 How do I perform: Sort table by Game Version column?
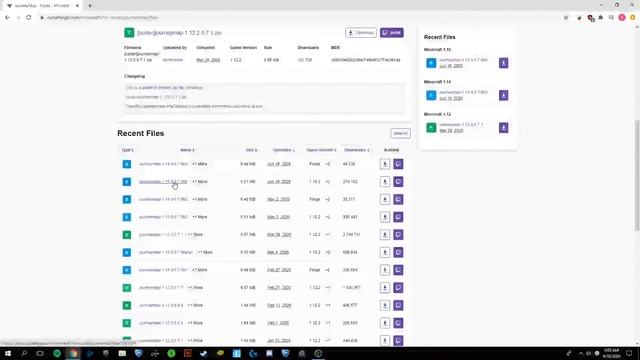coord(321,150)
